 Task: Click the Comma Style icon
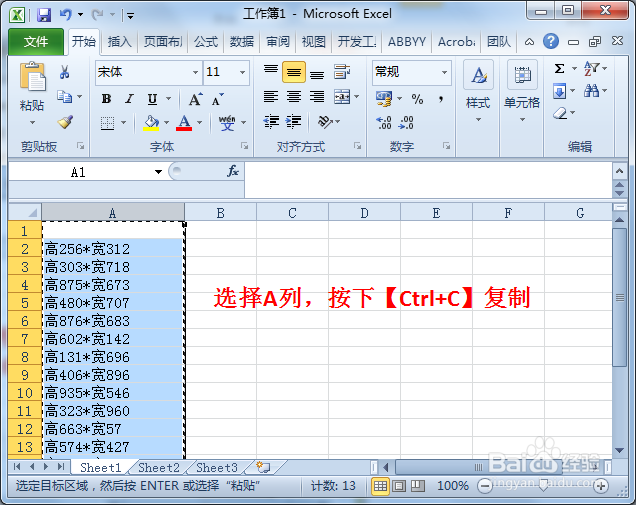(x=441, y=99)
